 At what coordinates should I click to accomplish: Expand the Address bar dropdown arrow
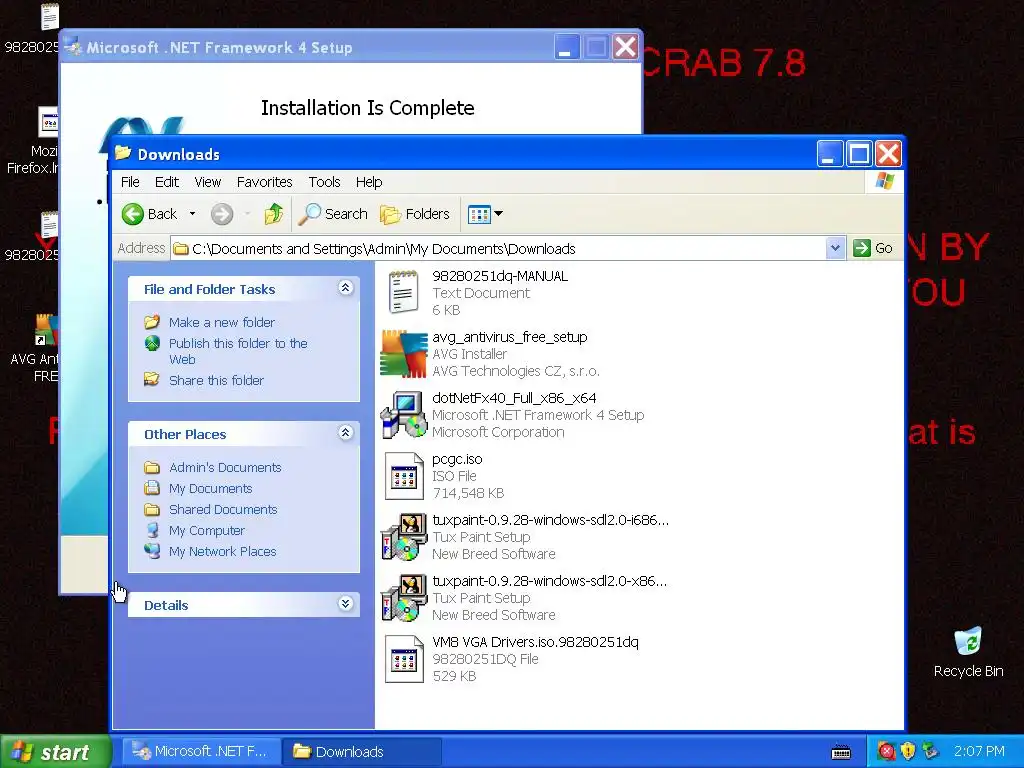point(835,248)
